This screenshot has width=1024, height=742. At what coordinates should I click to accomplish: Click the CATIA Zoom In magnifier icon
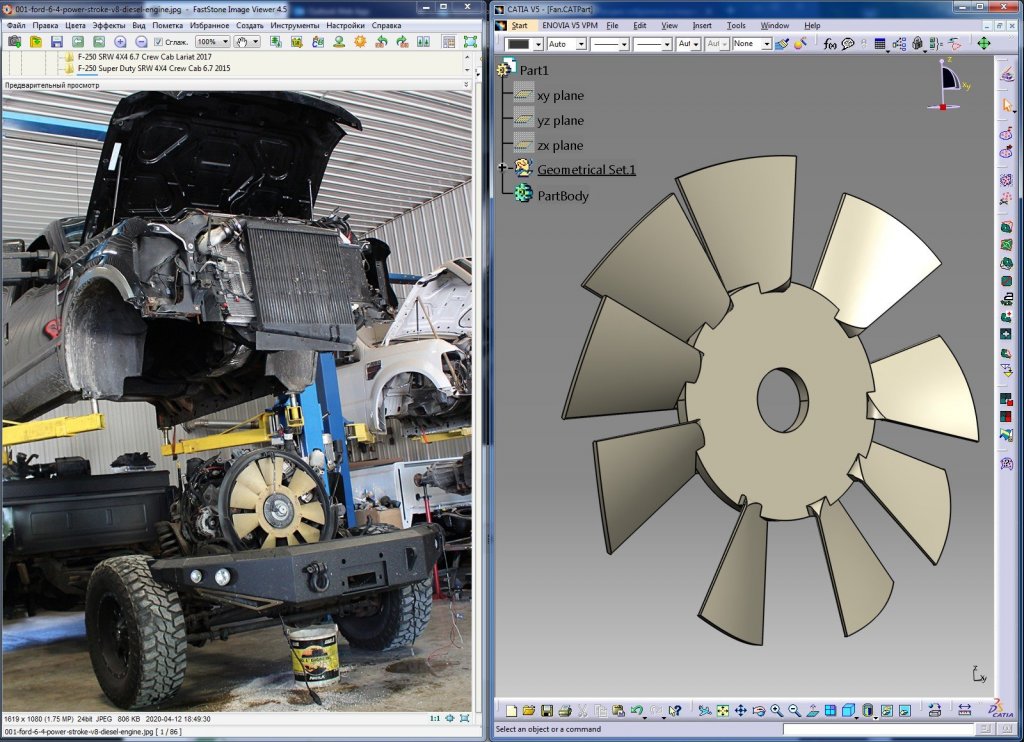[776, 711]
